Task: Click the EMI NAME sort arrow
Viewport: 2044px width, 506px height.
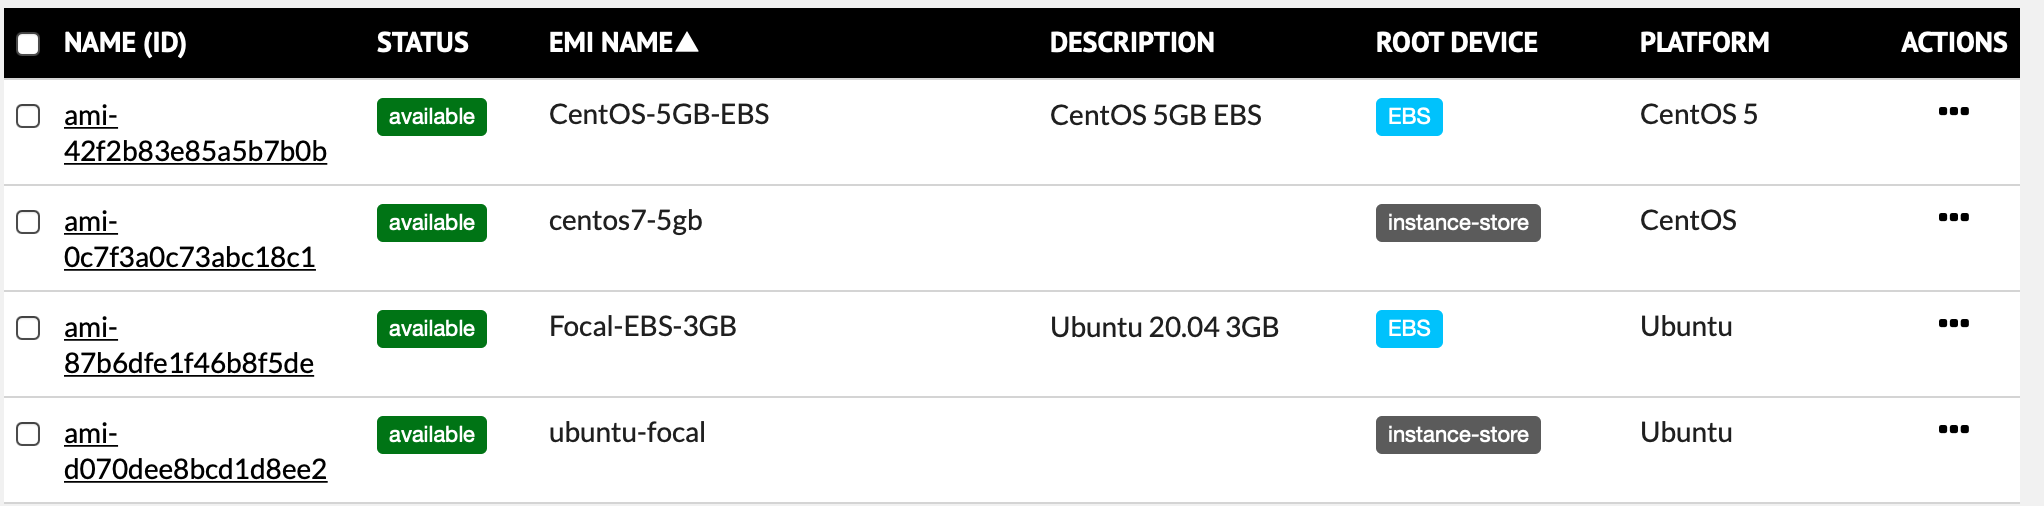Action: click(687, 42)
